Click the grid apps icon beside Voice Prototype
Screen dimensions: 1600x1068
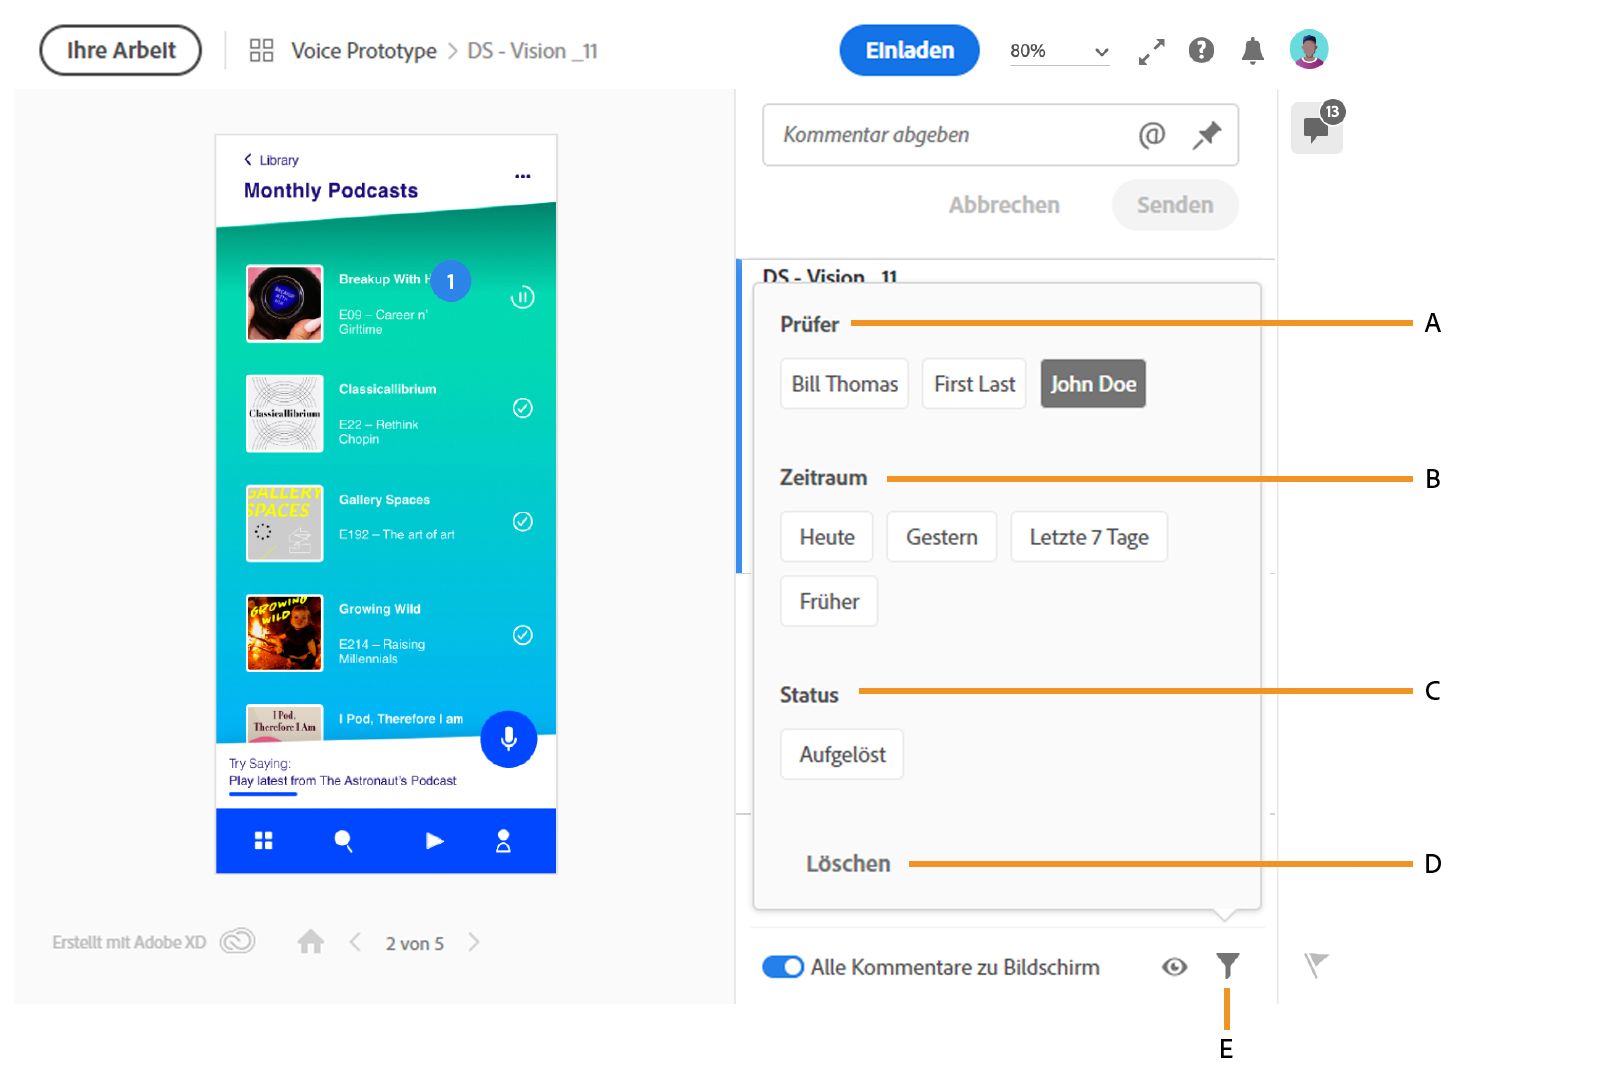(x=261, y=50)
